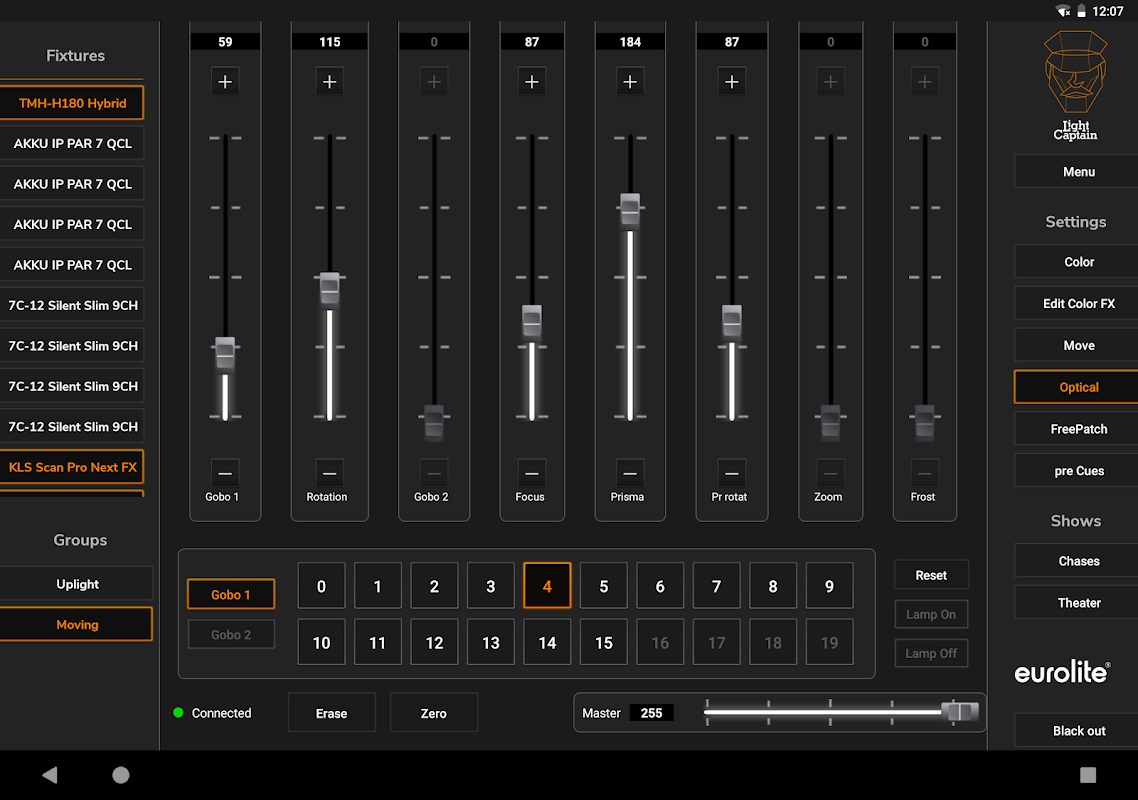Select gobo number 2
Image resolution: width=1138 pixels, height=800 pixels.
pyautogui.click(x=434, y=586)
